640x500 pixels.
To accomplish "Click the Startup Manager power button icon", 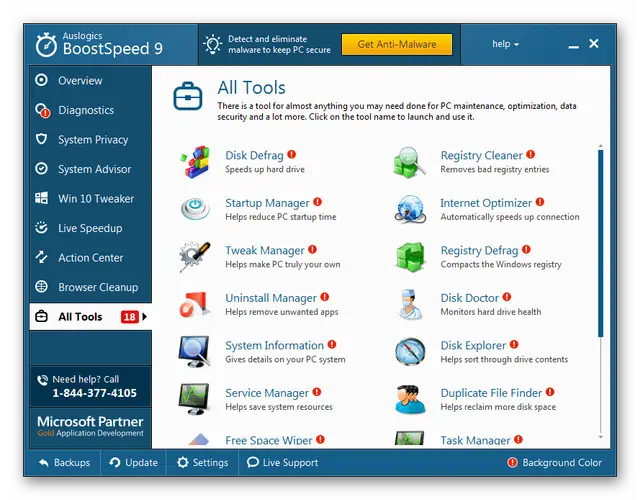I will click(195, 209).
